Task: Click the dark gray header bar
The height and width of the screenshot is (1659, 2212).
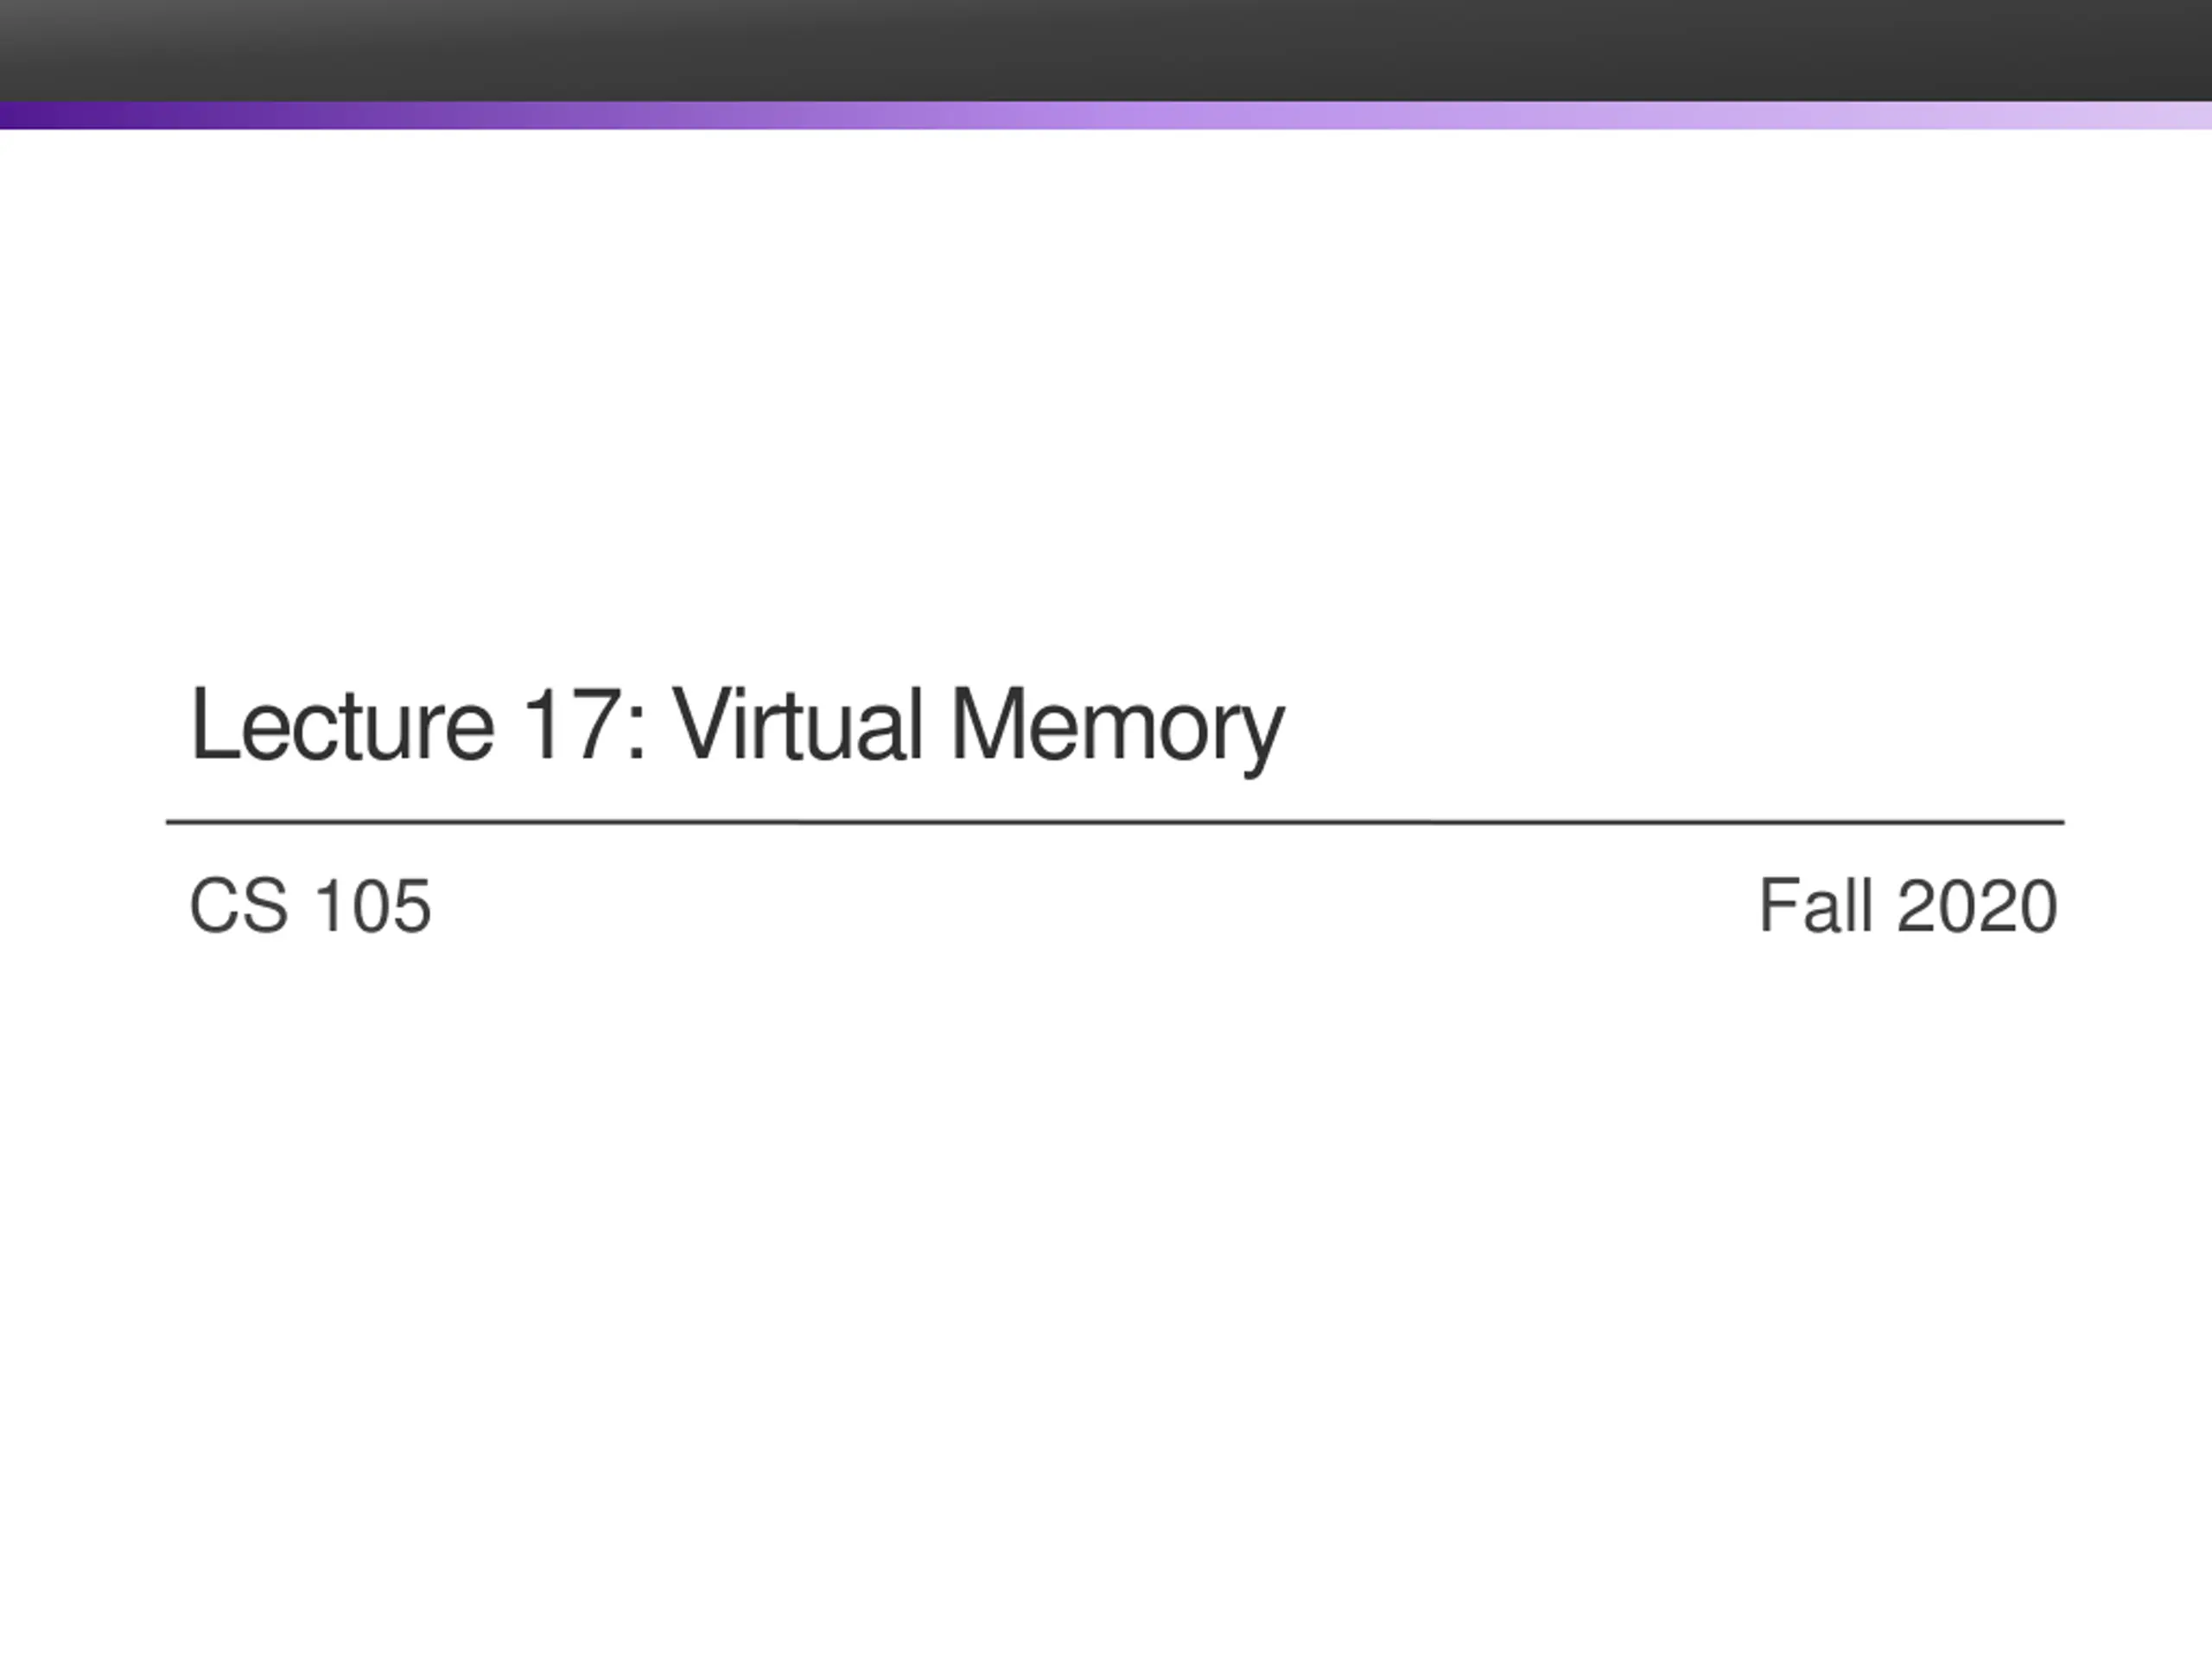Action: tap(1106, 50)
